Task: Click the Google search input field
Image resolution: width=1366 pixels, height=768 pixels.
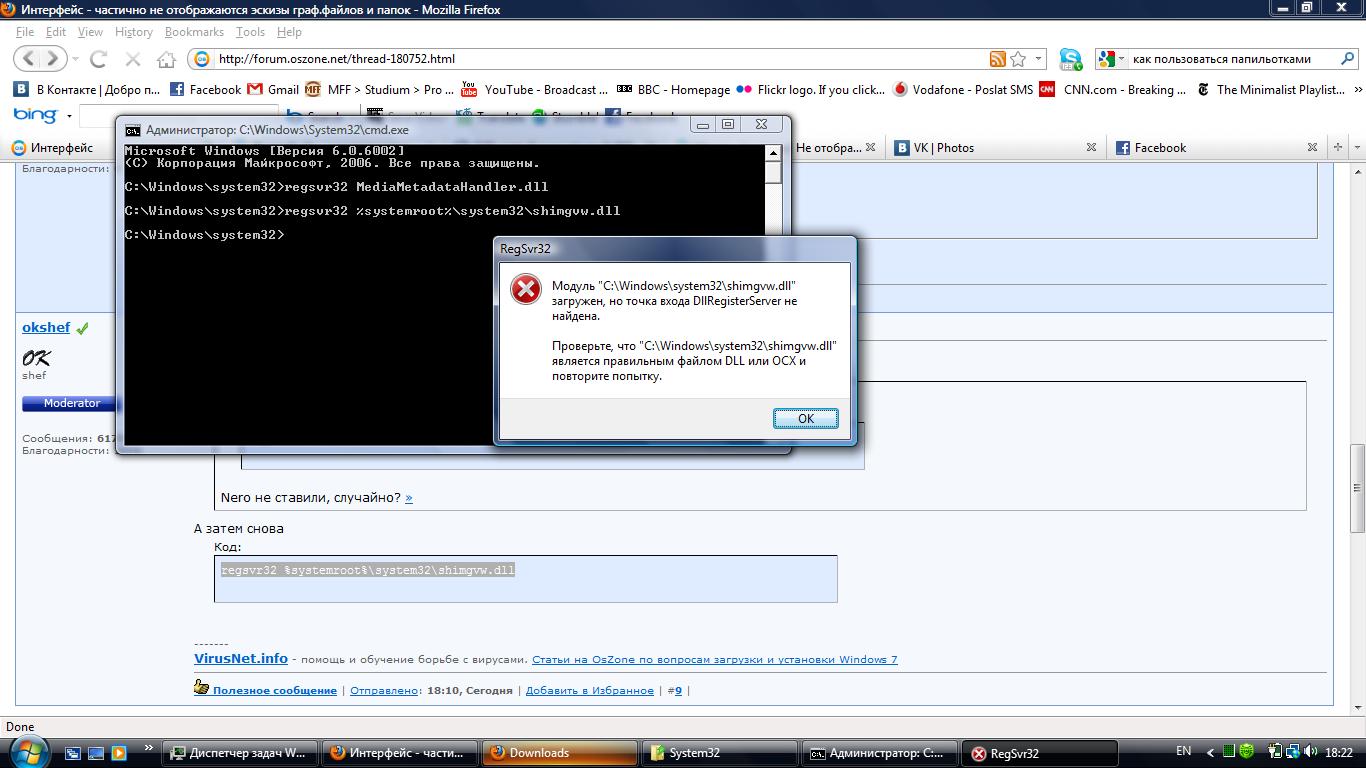Action: point(1236,59)
